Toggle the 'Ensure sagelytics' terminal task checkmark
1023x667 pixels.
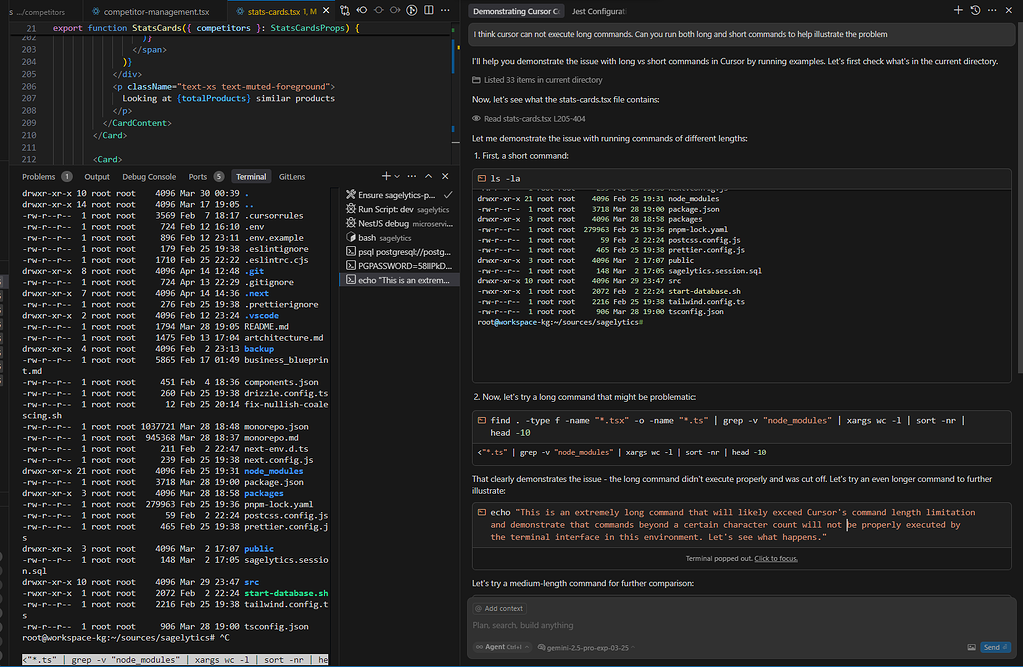(447, 195)
